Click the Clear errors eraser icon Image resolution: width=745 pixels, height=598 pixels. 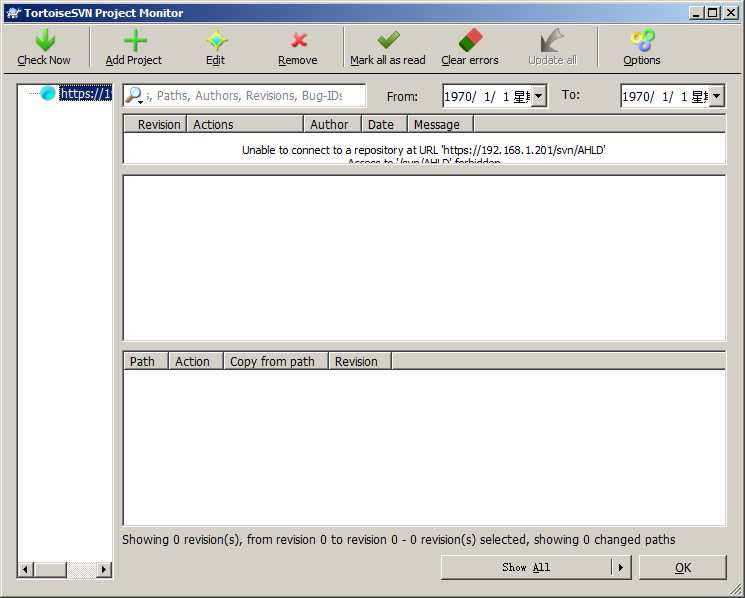coord(470,40)
